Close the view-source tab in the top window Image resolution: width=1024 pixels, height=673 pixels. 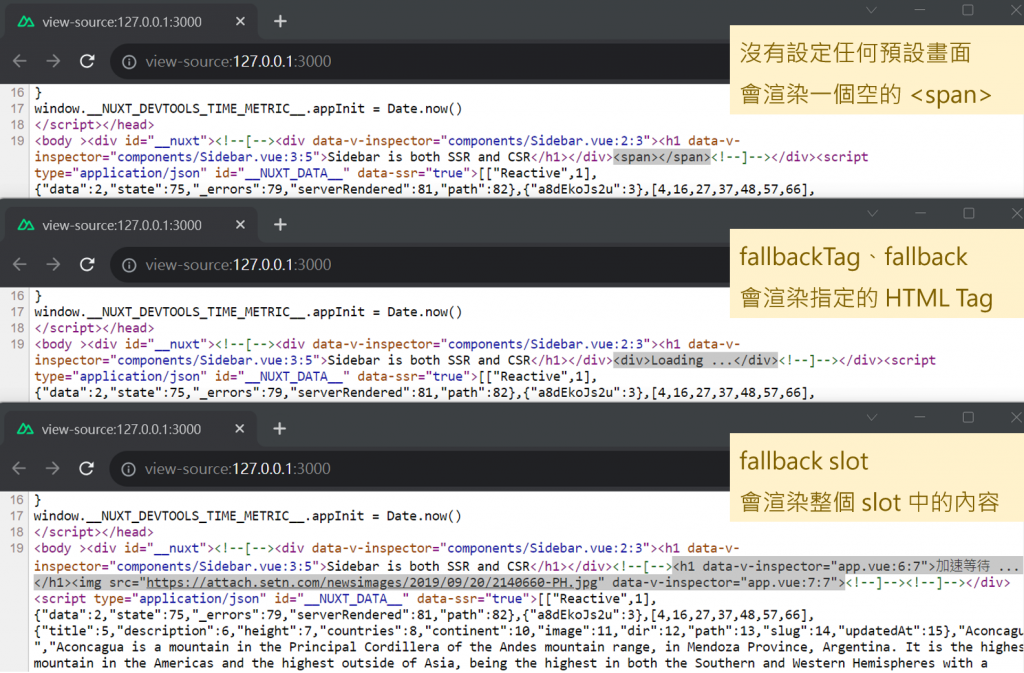point(240,22)
